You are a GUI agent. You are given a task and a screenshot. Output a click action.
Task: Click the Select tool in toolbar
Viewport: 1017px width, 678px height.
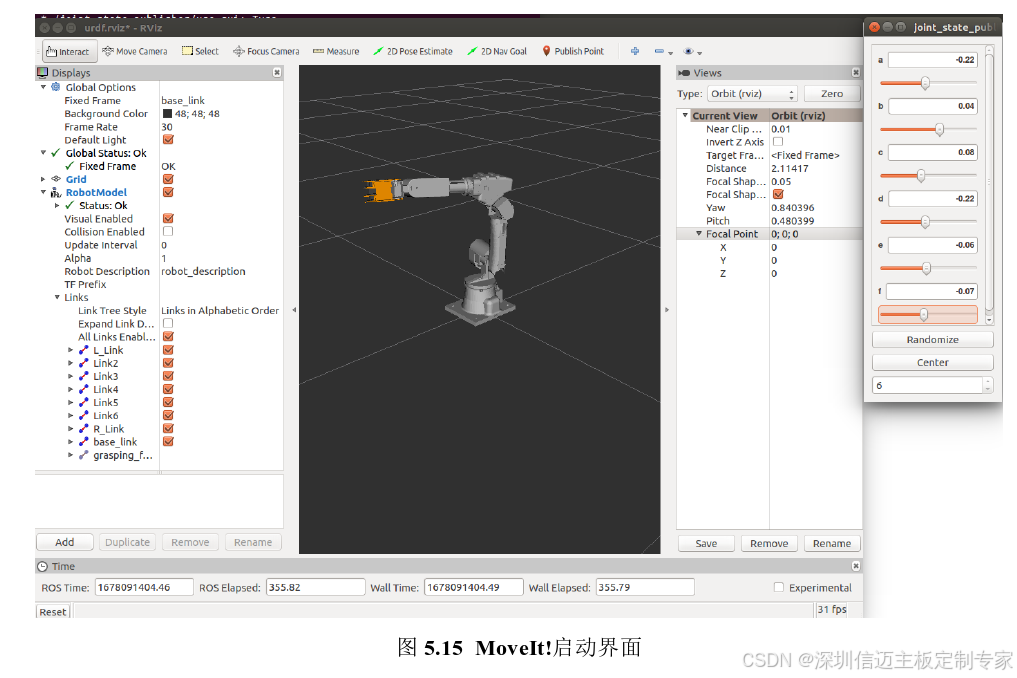(200, 51)
